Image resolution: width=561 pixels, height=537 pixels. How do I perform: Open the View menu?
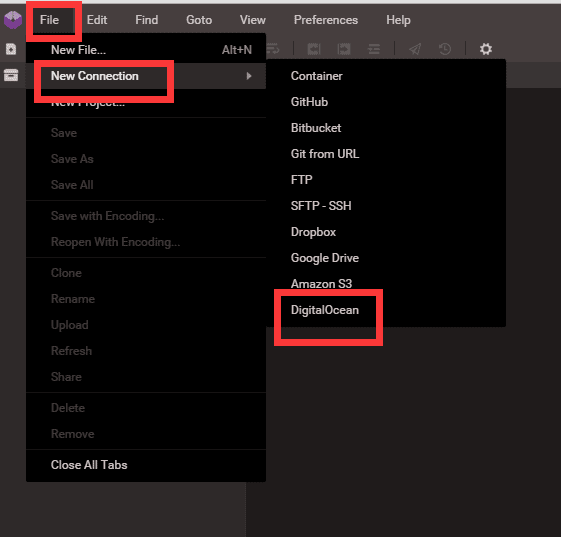253,20
